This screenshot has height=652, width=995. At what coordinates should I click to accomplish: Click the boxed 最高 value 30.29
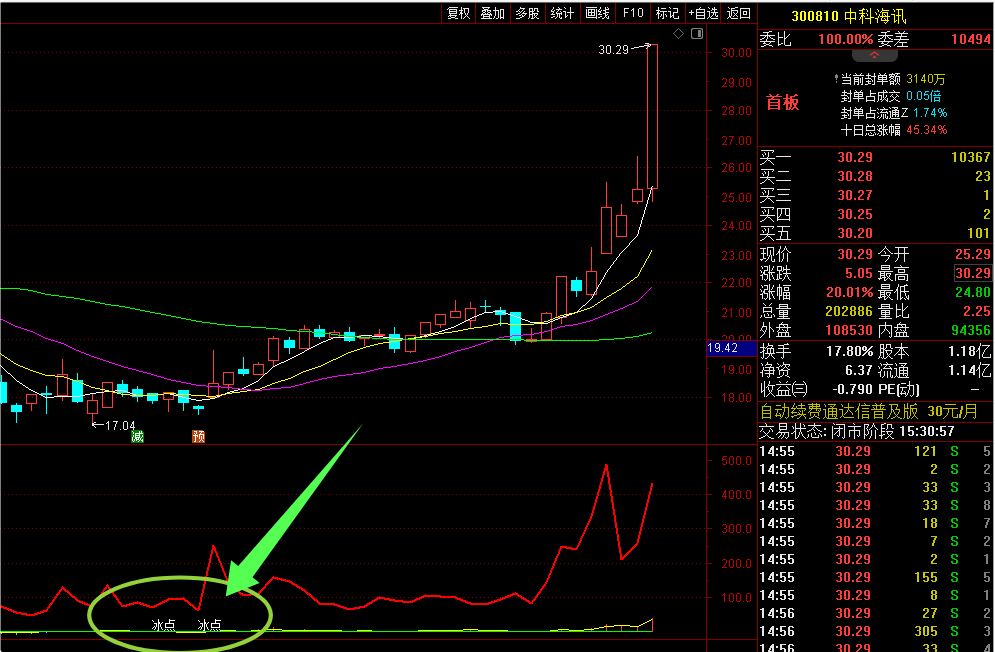(973, 274)
